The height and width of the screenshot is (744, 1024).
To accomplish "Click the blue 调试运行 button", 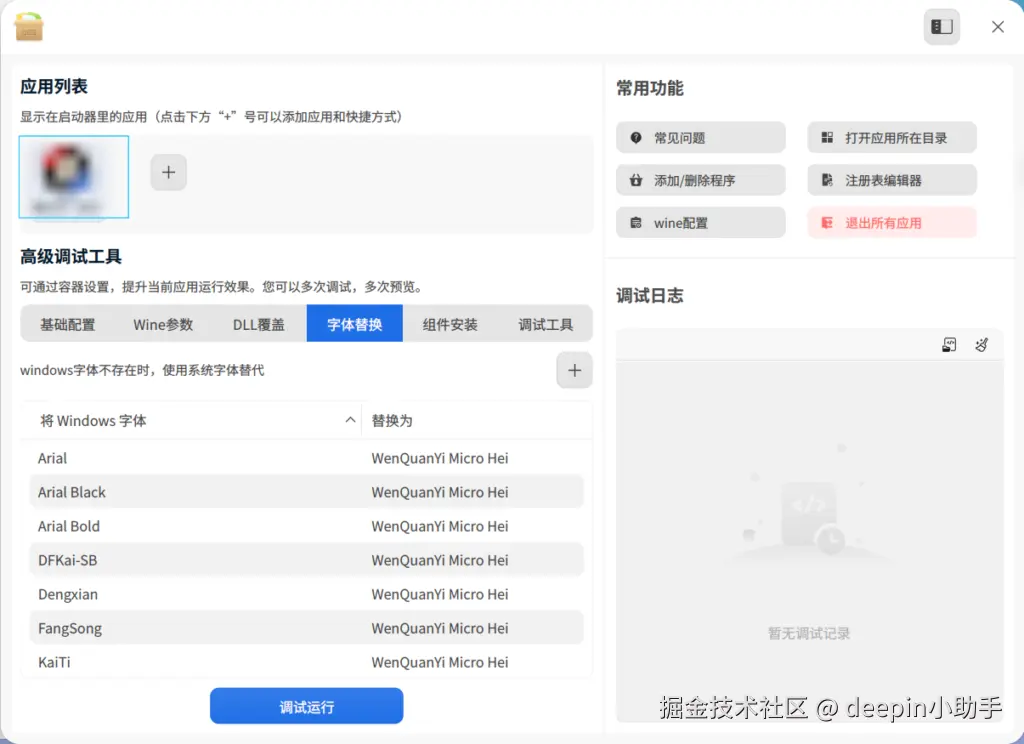I will [306, 706].
